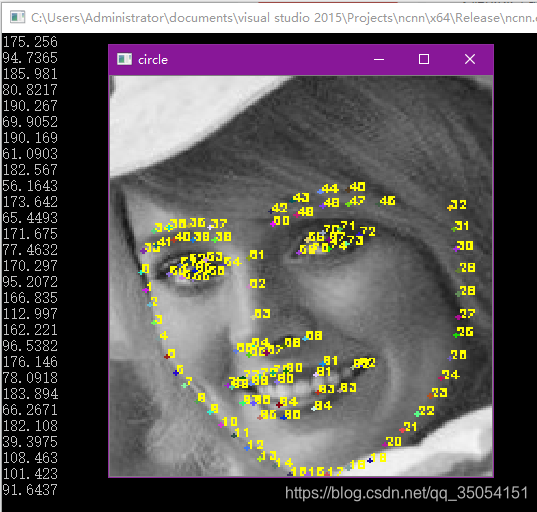The image size is (537, 512).
Task: Click the console value 94.7365
Action: click(x=30, y=58)
